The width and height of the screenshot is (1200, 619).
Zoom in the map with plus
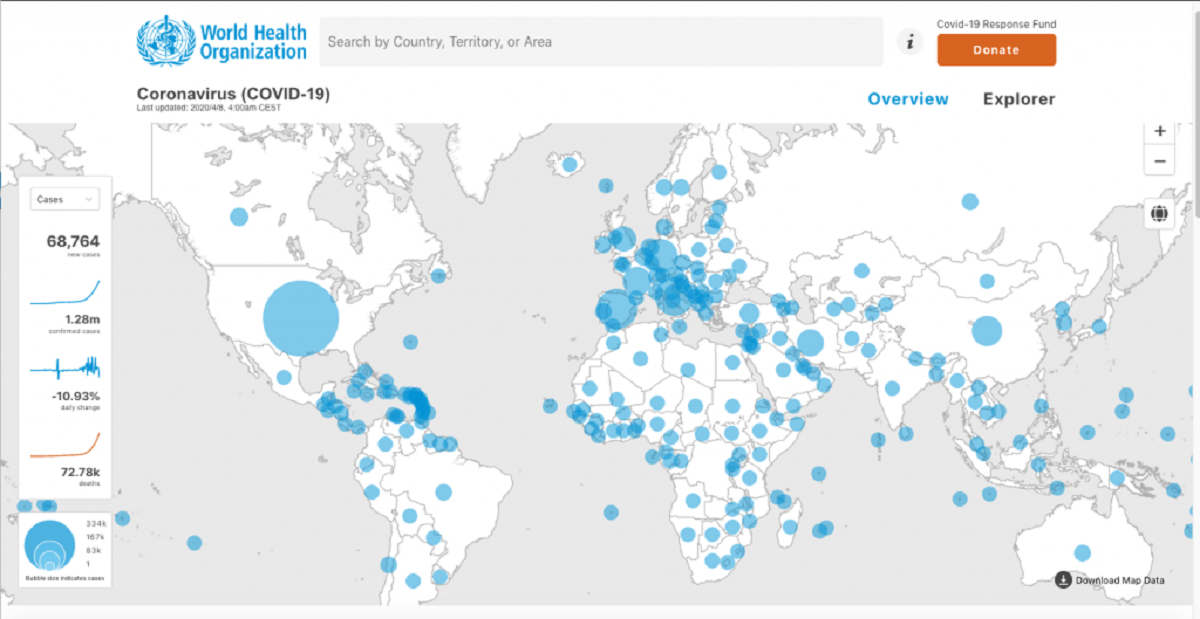tap(1160, 131)
